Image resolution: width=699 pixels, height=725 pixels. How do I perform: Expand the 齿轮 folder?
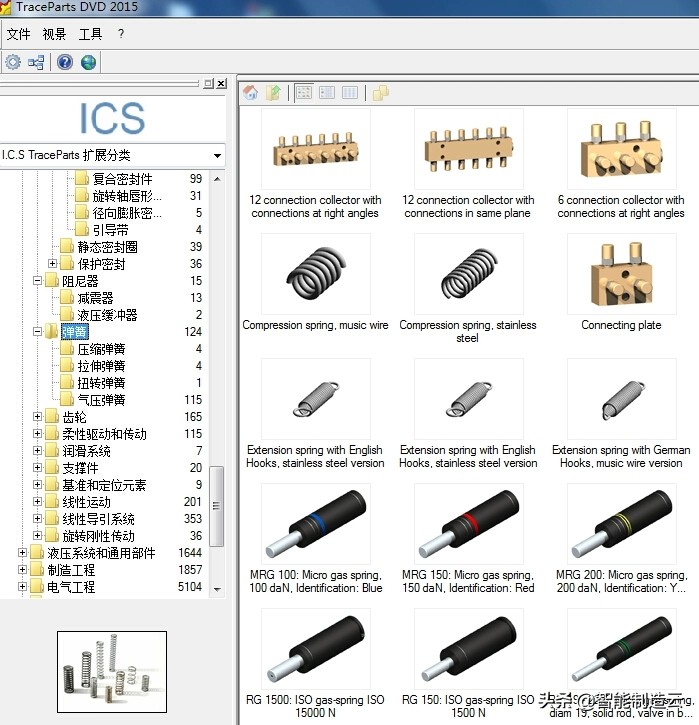pos(37,417)
